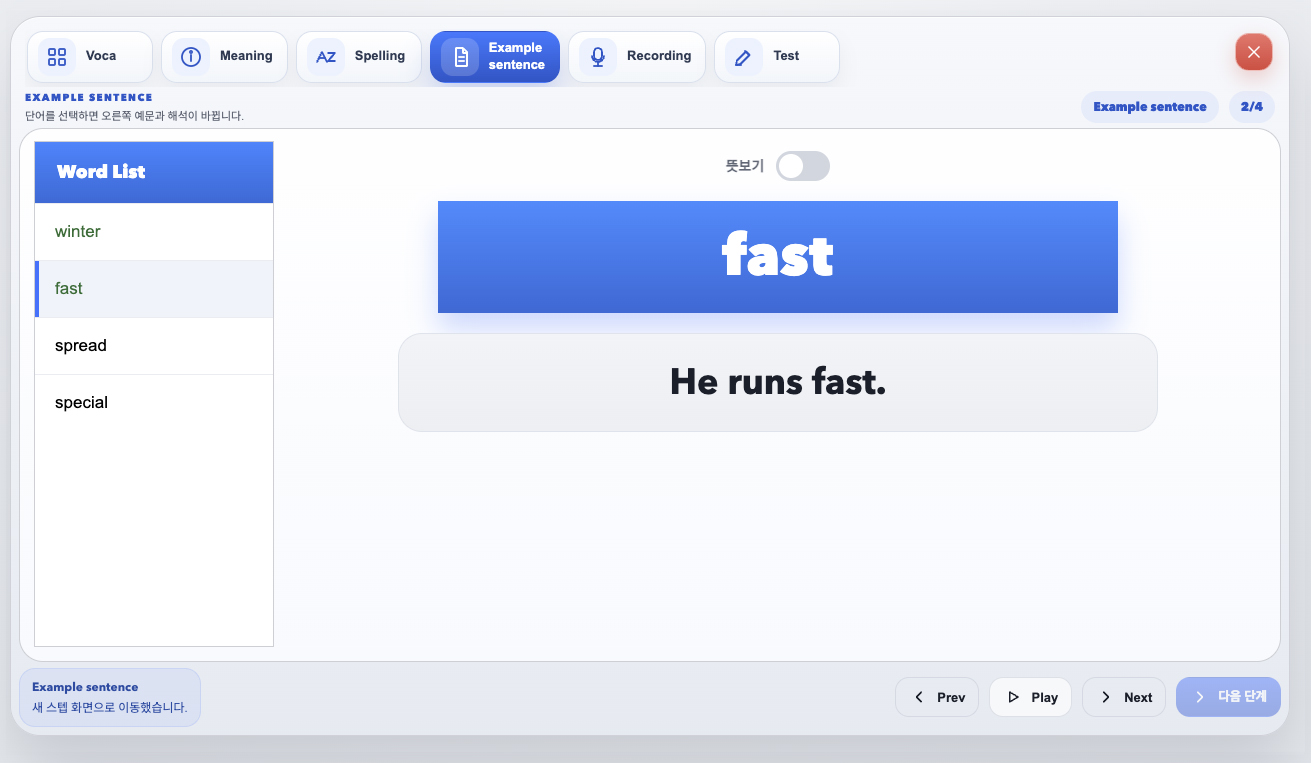Select winter in the Word List
Image resolution: width=1311 pixels, height=763 pixels.
154,232
